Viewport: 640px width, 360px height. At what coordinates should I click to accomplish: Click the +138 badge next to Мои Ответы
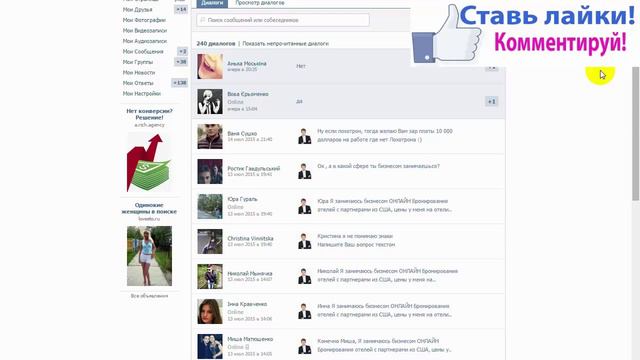pyautogui.click(x=180, y=83)
